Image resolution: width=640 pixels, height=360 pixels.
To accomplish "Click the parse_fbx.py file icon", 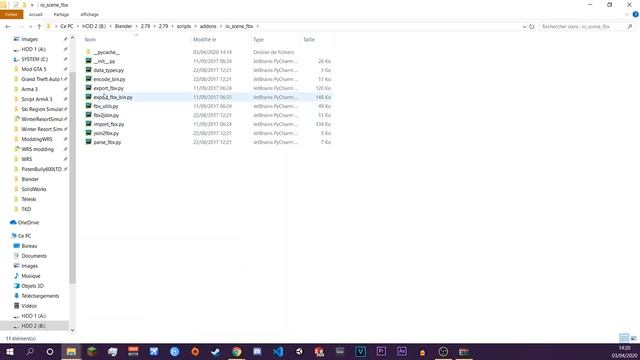I will click(88, 142).
